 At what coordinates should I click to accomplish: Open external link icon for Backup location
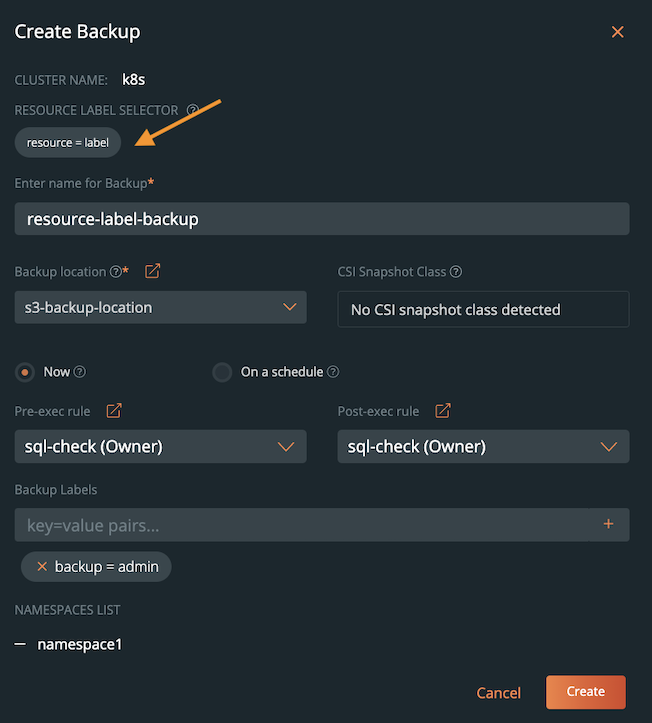pos(152,271)
